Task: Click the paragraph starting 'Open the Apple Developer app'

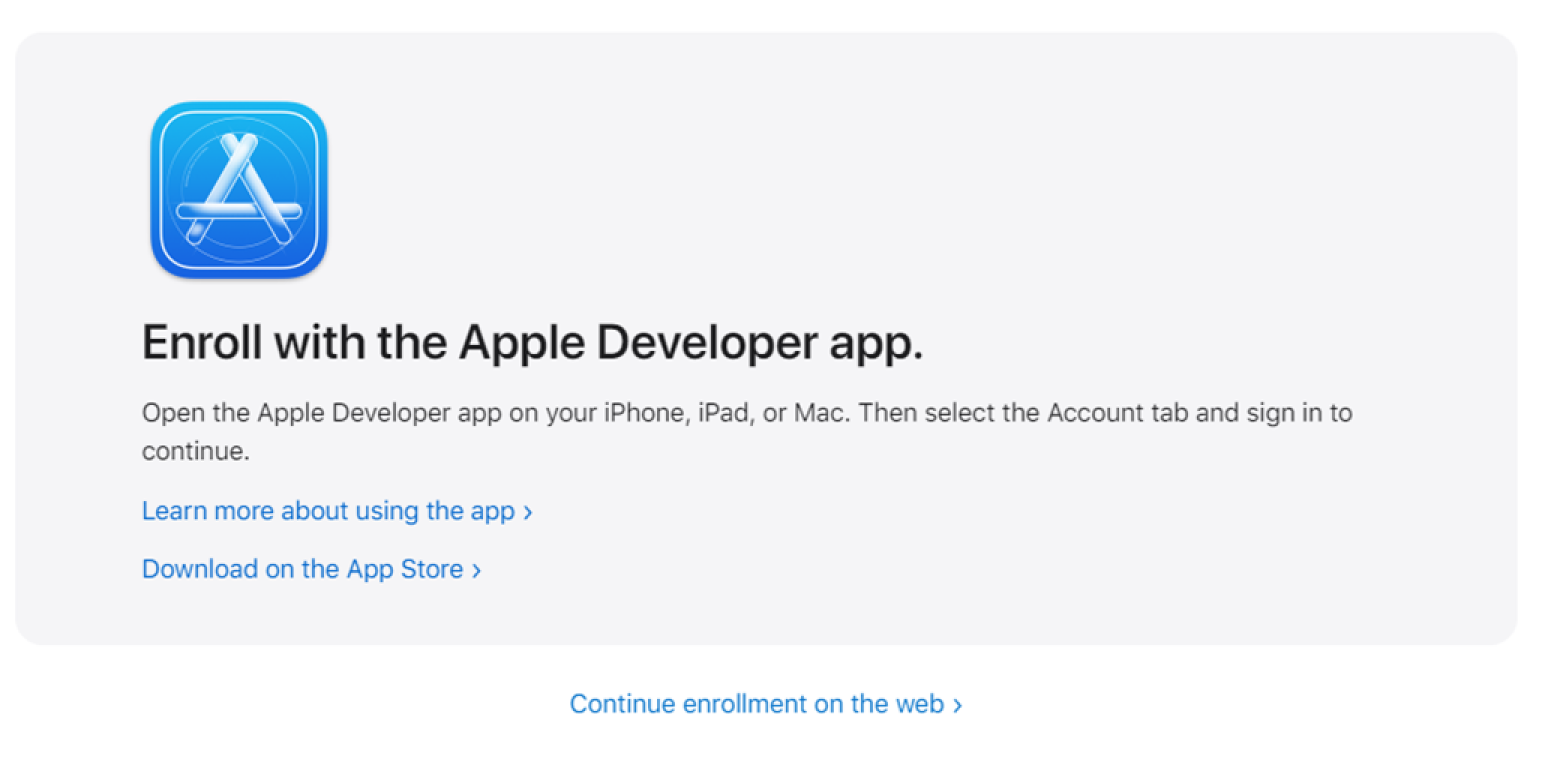Action: click(x=747, y=432)
